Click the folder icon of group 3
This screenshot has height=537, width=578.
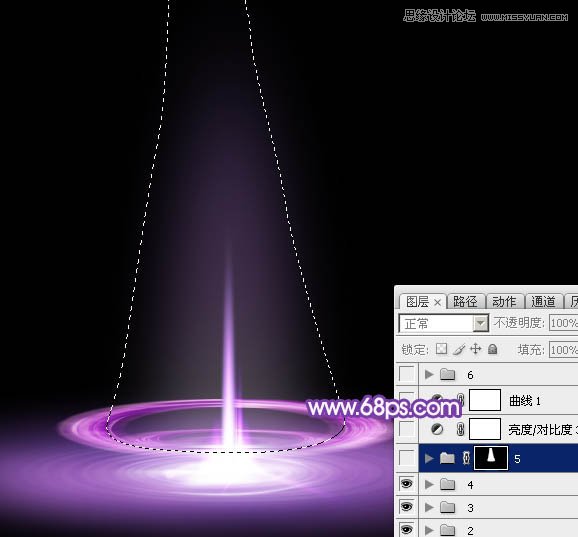coord(448,508)
